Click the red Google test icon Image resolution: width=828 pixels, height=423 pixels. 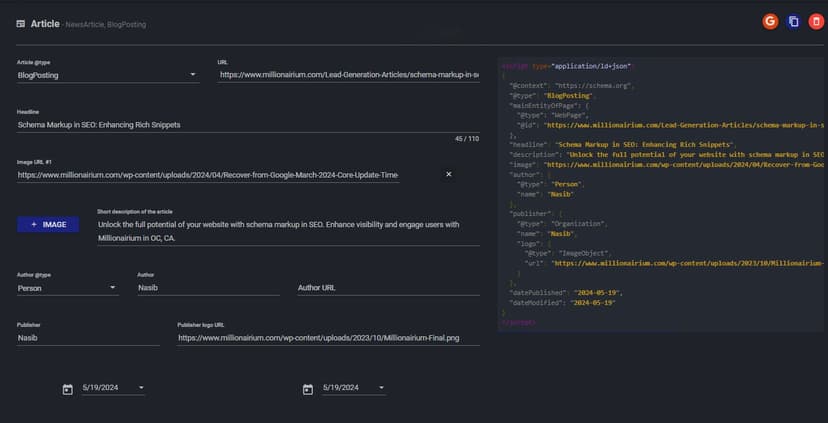point(770,21)
